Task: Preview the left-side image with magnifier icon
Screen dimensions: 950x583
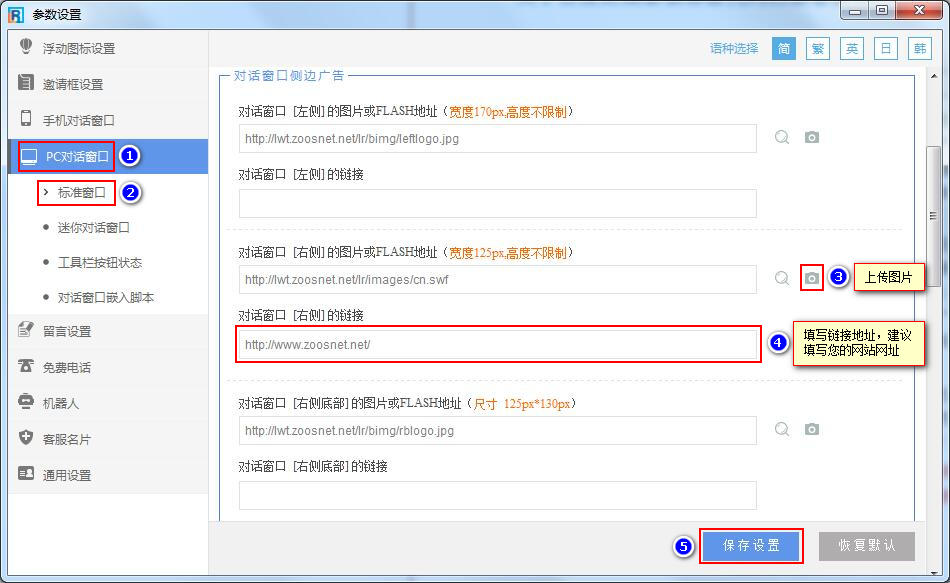Action: coord(782,138)
